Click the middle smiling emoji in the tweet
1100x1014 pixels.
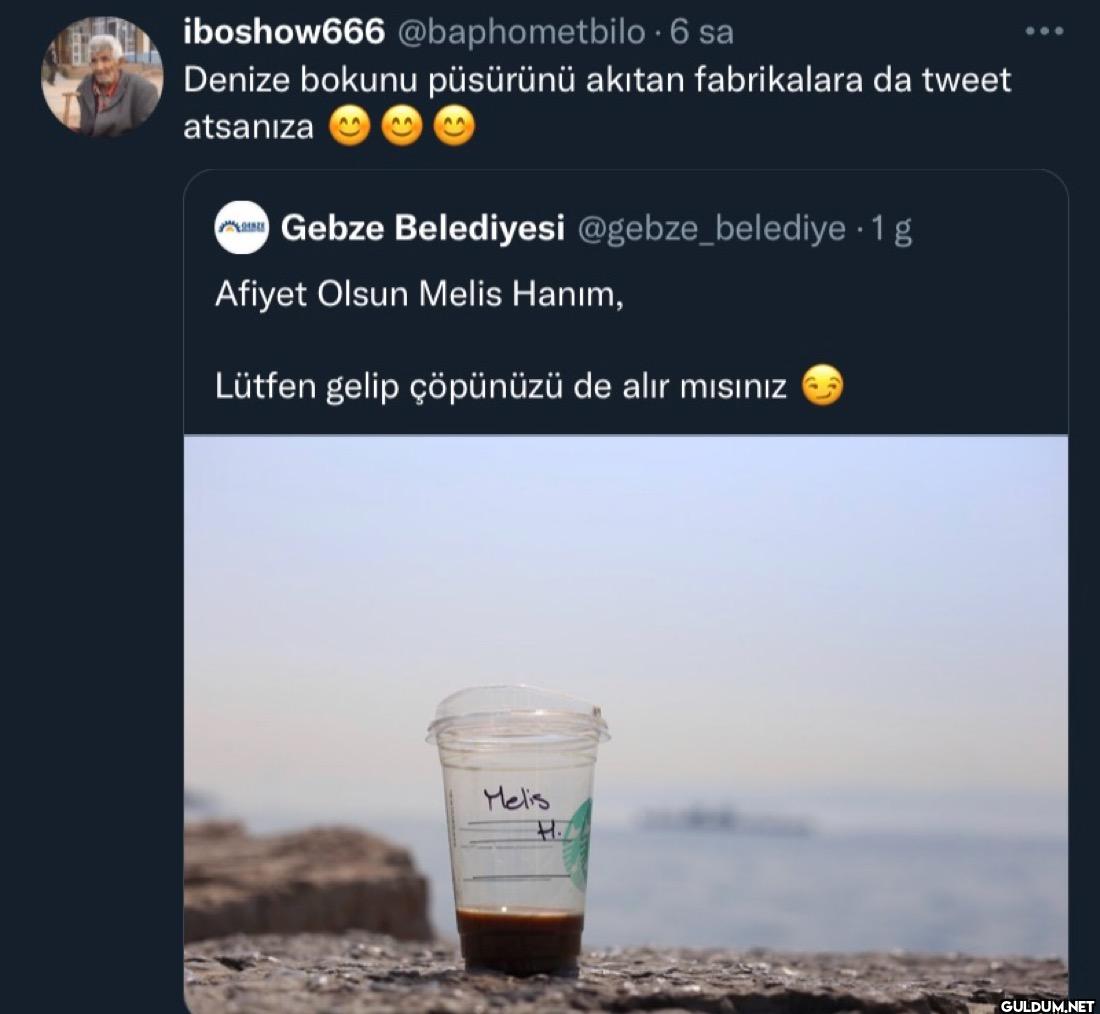pyautogui.click(x=401, y=129)
